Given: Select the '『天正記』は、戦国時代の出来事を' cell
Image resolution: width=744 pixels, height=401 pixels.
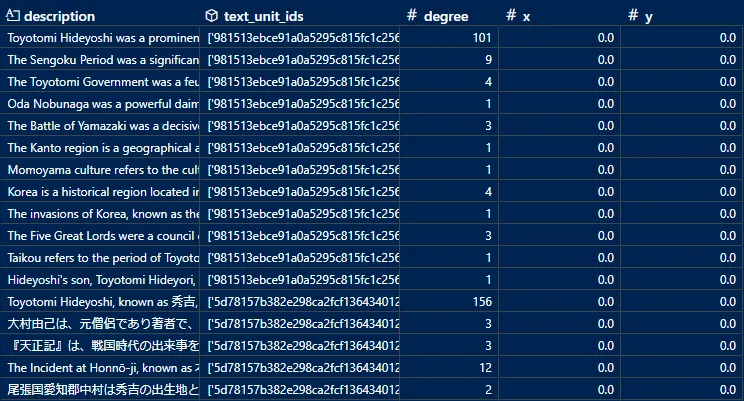Looking at the screenshot, I should pos(100,345).
